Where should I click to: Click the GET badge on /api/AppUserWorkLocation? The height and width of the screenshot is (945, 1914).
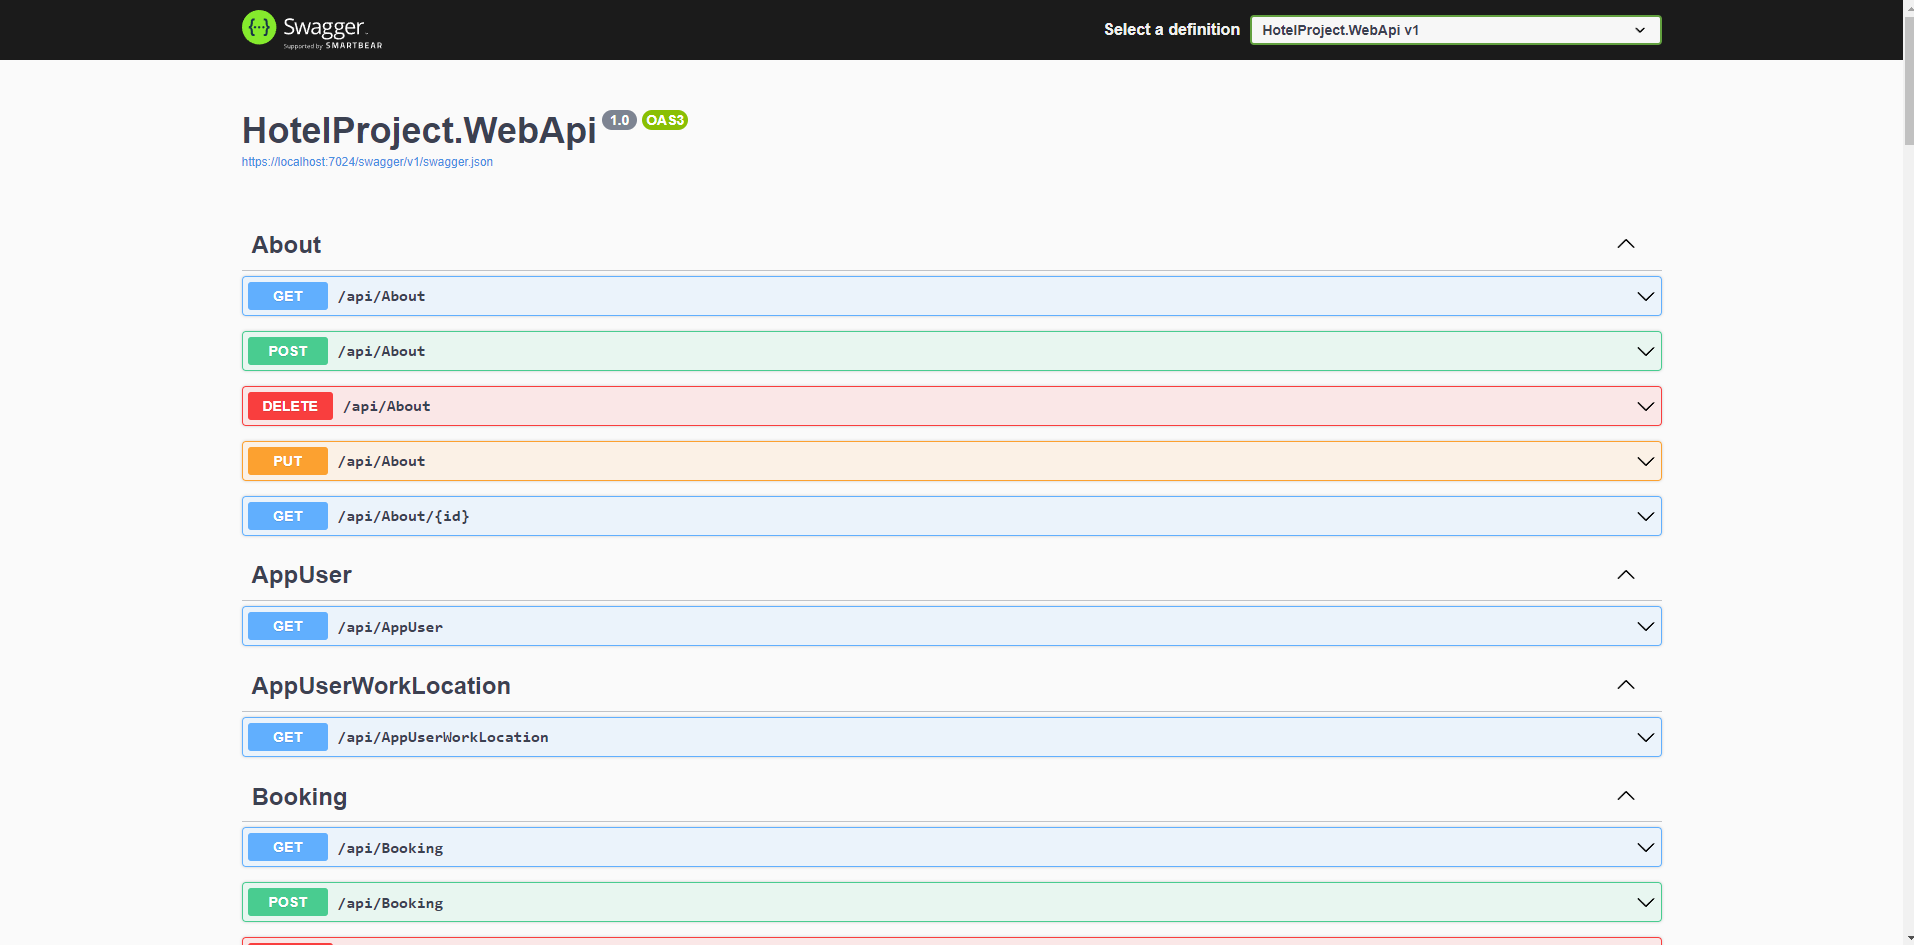tap(287, 737)
